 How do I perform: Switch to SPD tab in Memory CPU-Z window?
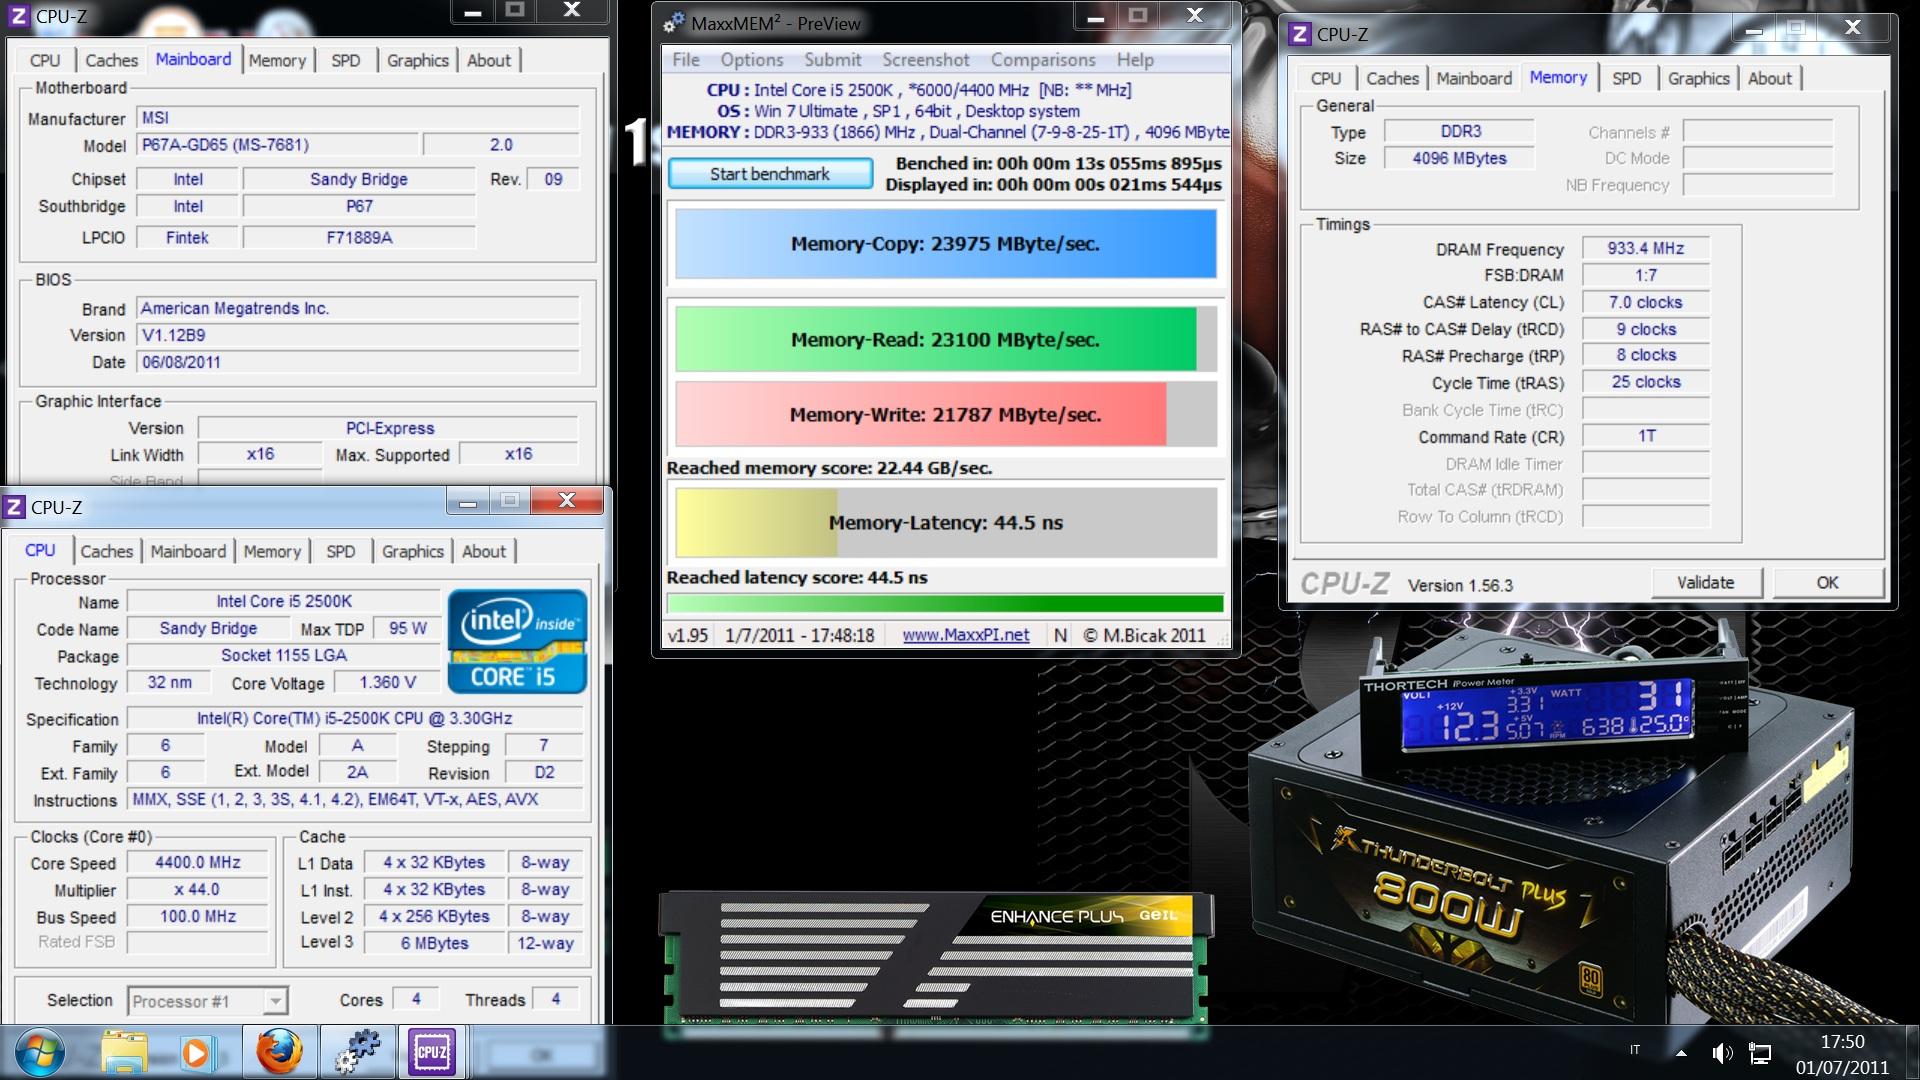pos(1626,79)
